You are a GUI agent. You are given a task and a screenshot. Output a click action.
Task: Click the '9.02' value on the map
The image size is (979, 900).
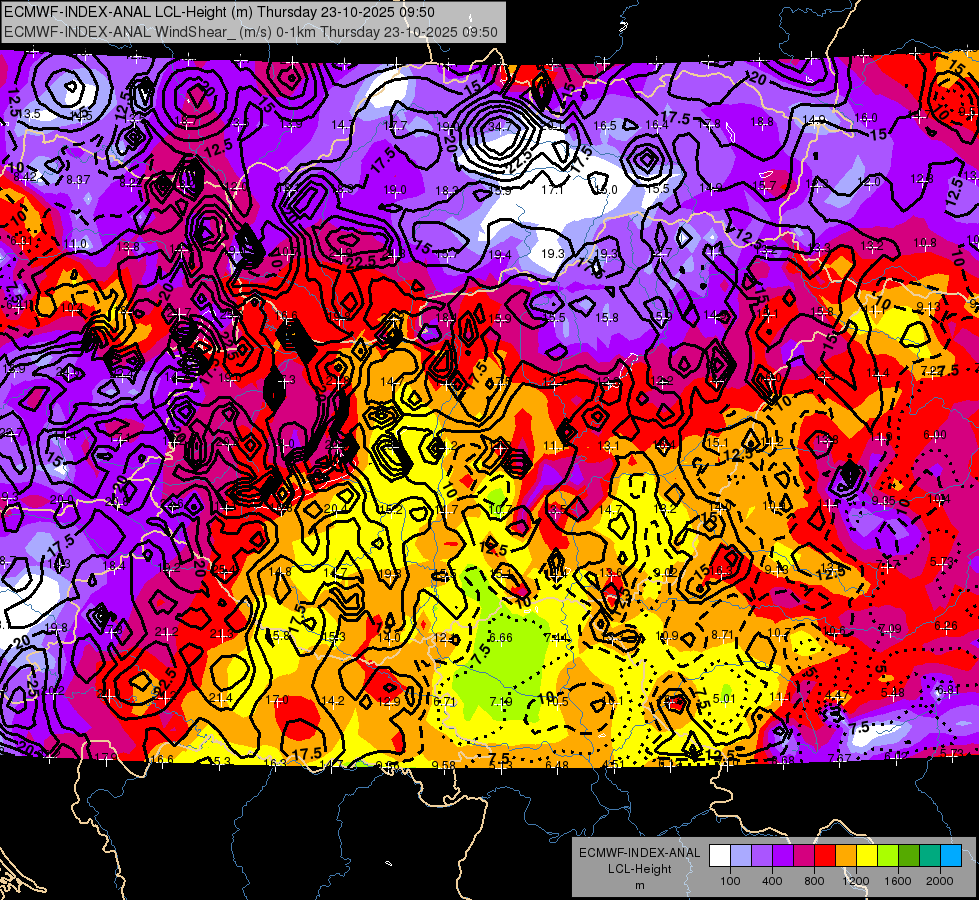(x=665, y=572)
